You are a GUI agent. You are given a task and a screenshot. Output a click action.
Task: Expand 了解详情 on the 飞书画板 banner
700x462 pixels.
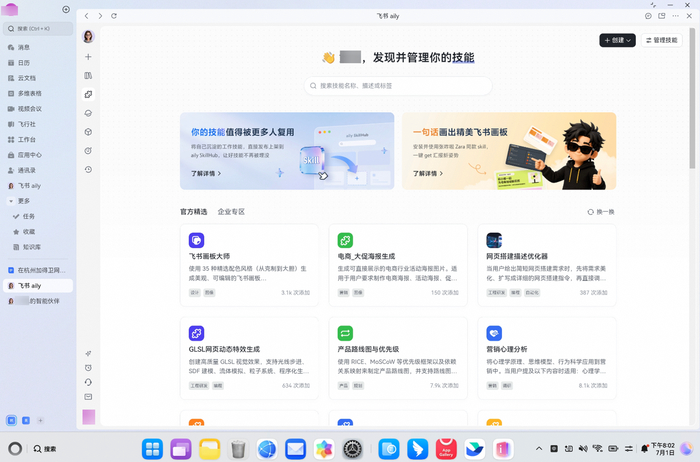(428, 173)
